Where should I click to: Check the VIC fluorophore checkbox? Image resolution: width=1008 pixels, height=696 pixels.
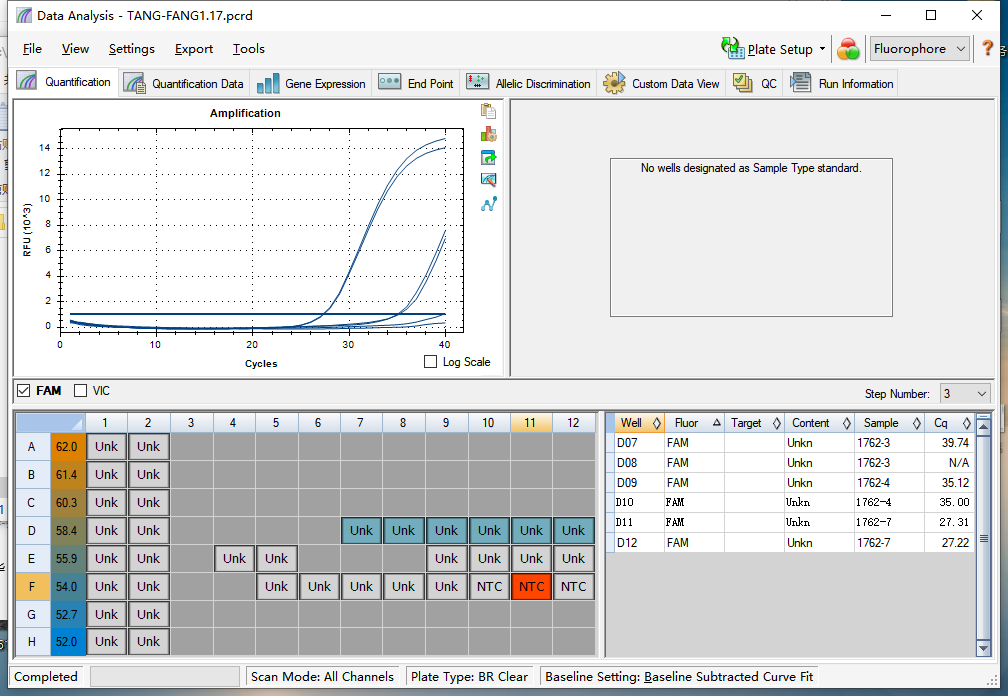[80, 391]
